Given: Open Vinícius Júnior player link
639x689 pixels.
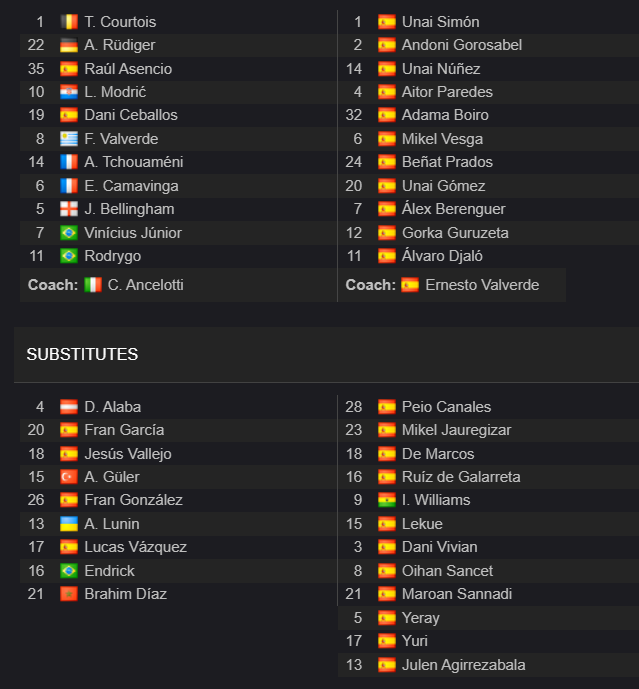Looking at the screenshot, I should 133,233.
